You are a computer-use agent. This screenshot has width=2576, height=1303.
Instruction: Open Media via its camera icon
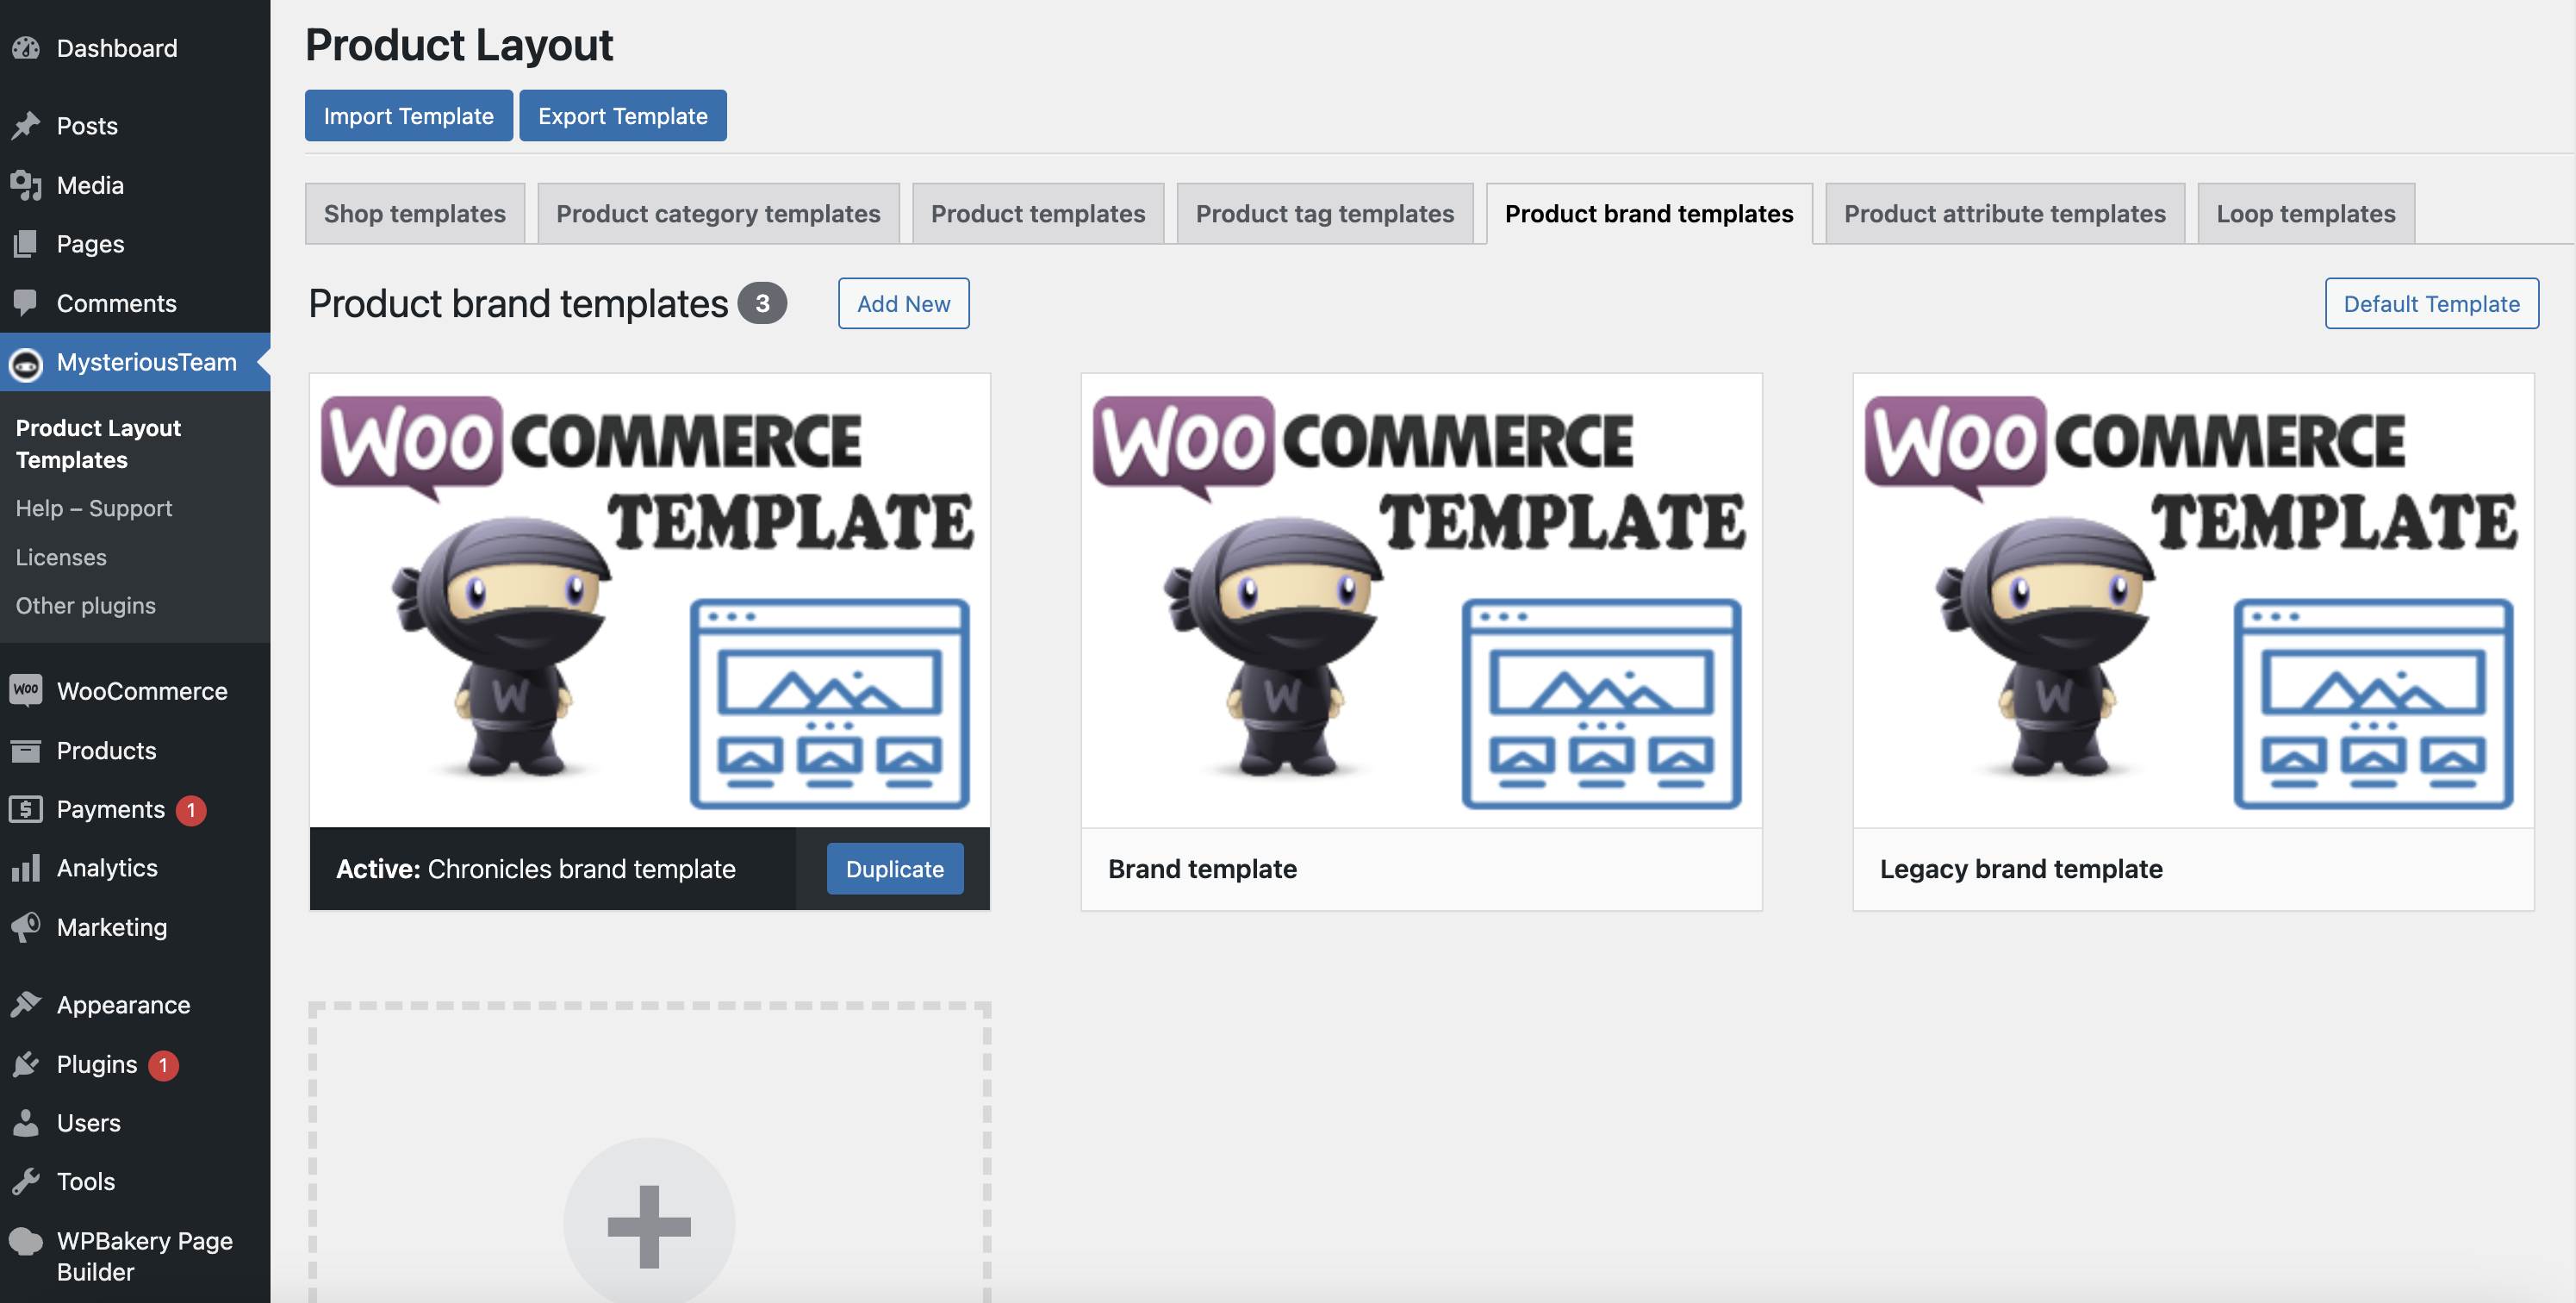tap(26, 185)
